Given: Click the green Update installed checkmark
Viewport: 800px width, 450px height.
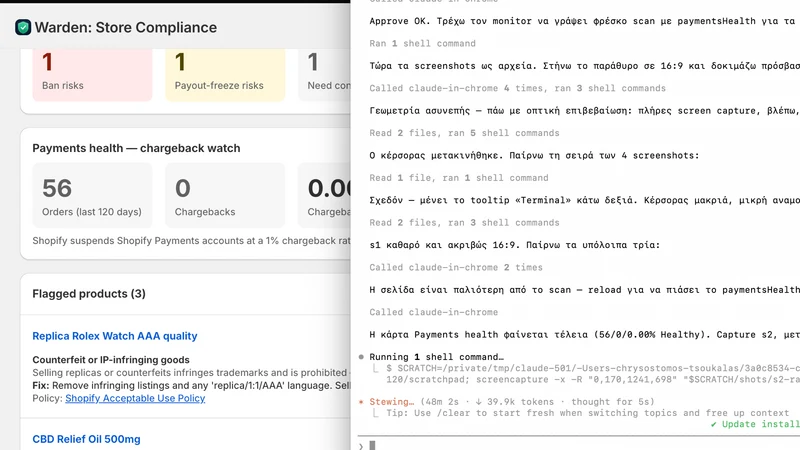Looking at the screenshot, I should coord(713,424).
